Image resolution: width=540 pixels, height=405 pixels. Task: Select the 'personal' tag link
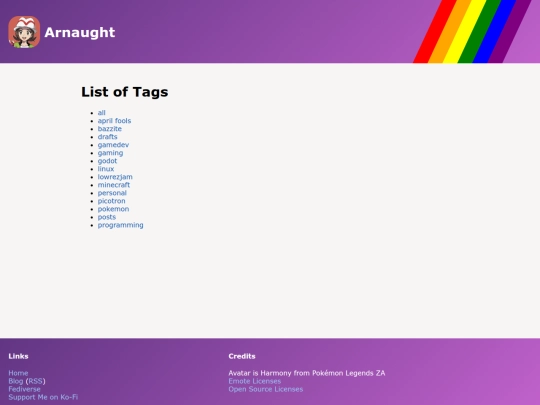pos(112,193)
